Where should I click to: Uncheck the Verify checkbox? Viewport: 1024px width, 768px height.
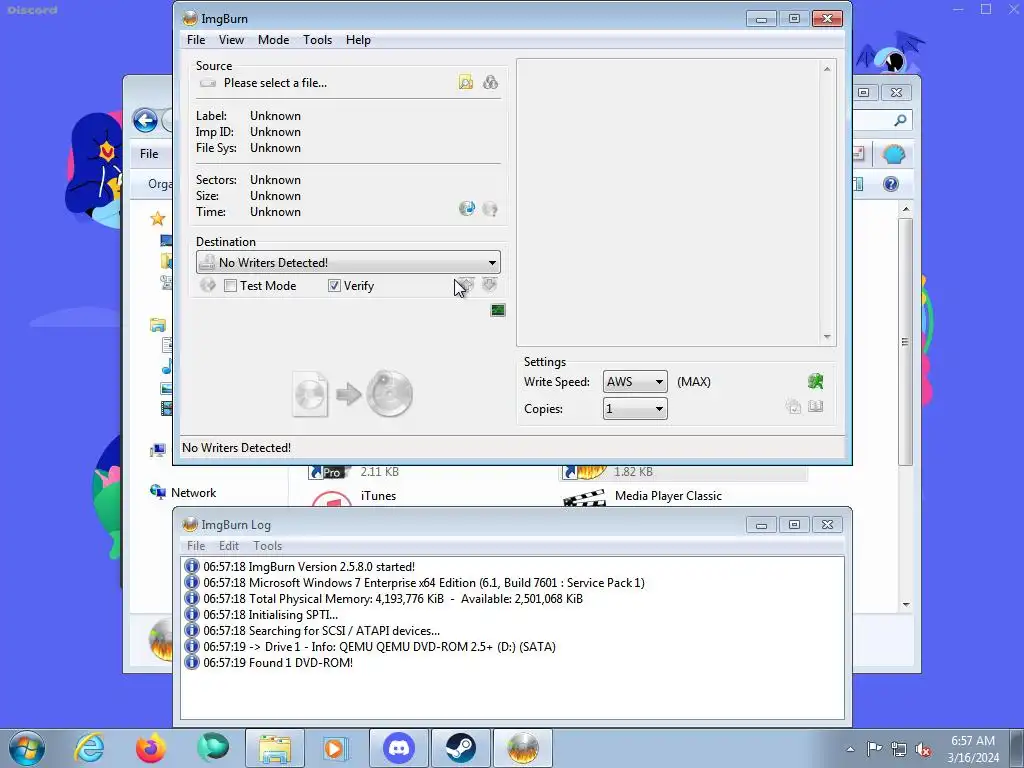tap(334, 285)
